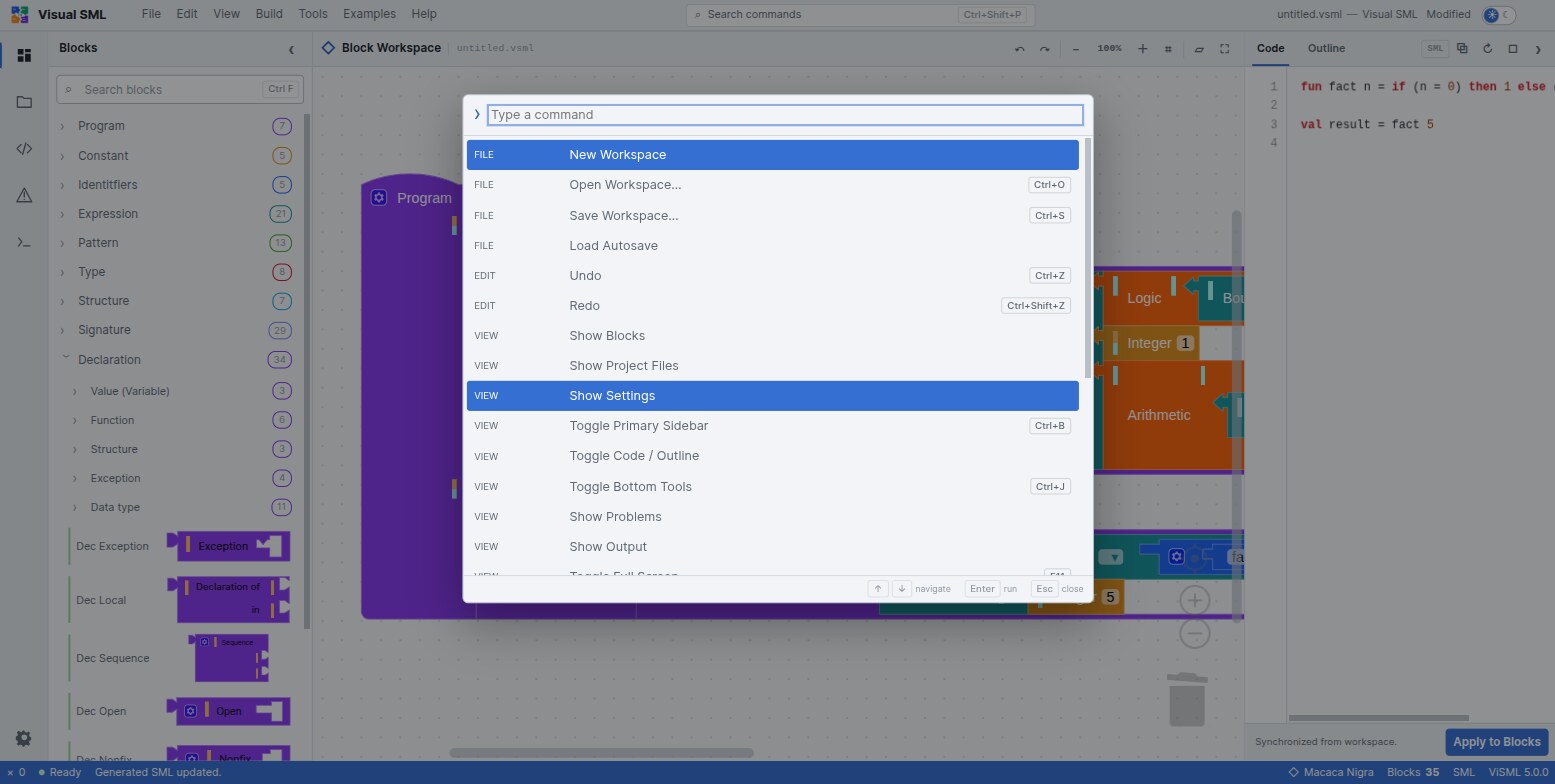This screenshot has height=784, width=1555.
Task: Zoom in with the plus icon
Action: tap(1142, 48)
